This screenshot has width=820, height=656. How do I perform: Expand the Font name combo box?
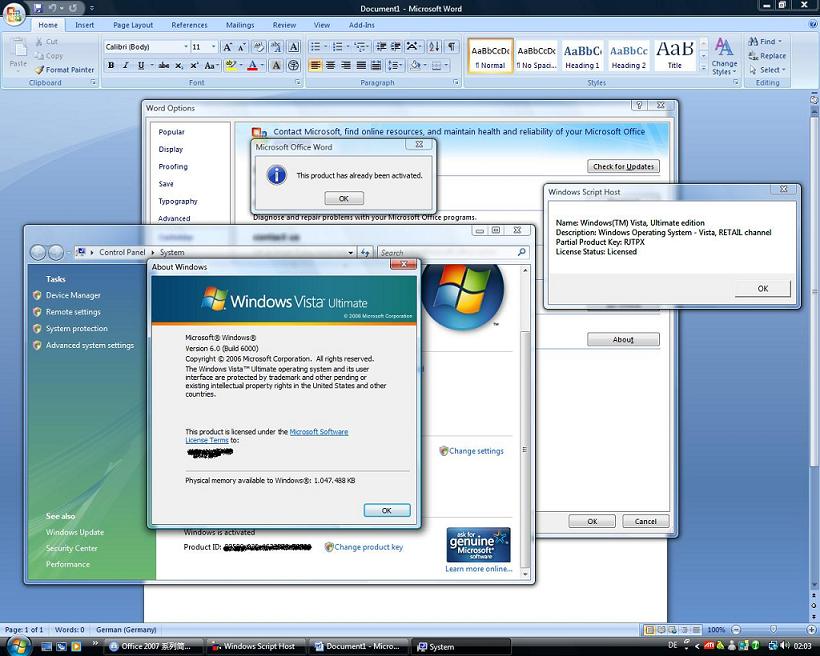pyautogui.click(x=186, y=47)
